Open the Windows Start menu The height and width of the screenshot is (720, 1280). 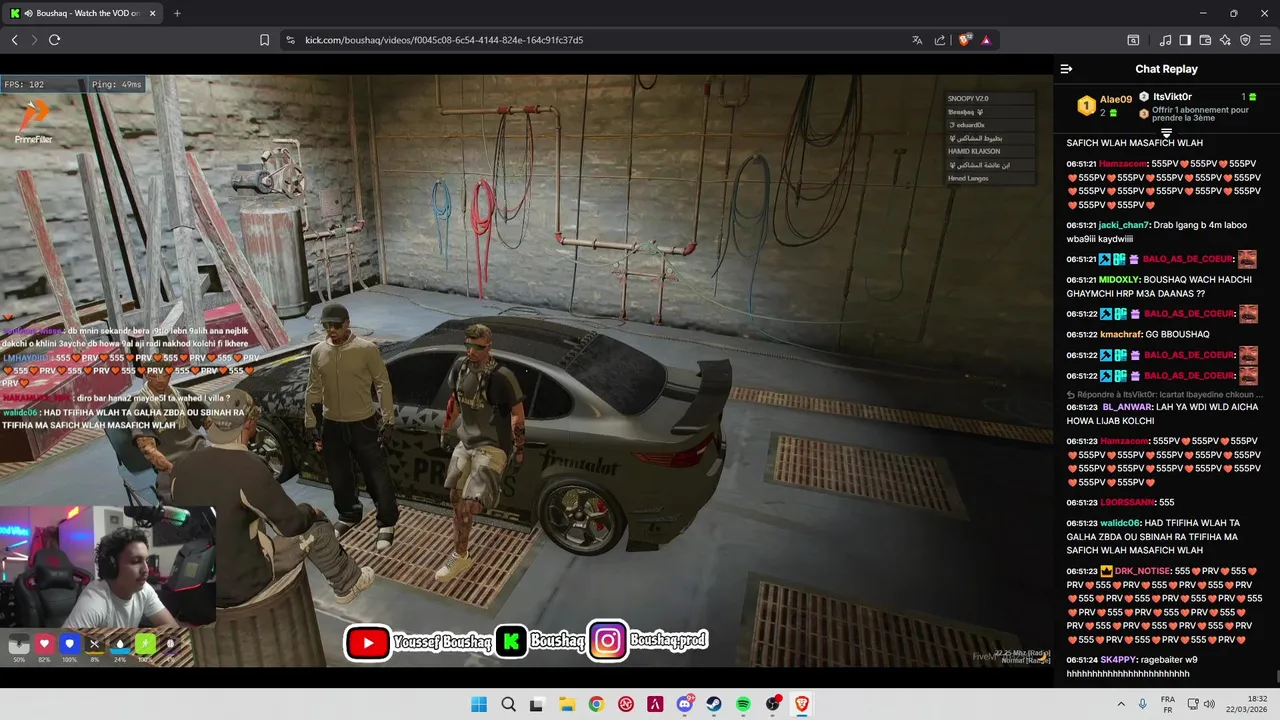[x=479, y=705]
